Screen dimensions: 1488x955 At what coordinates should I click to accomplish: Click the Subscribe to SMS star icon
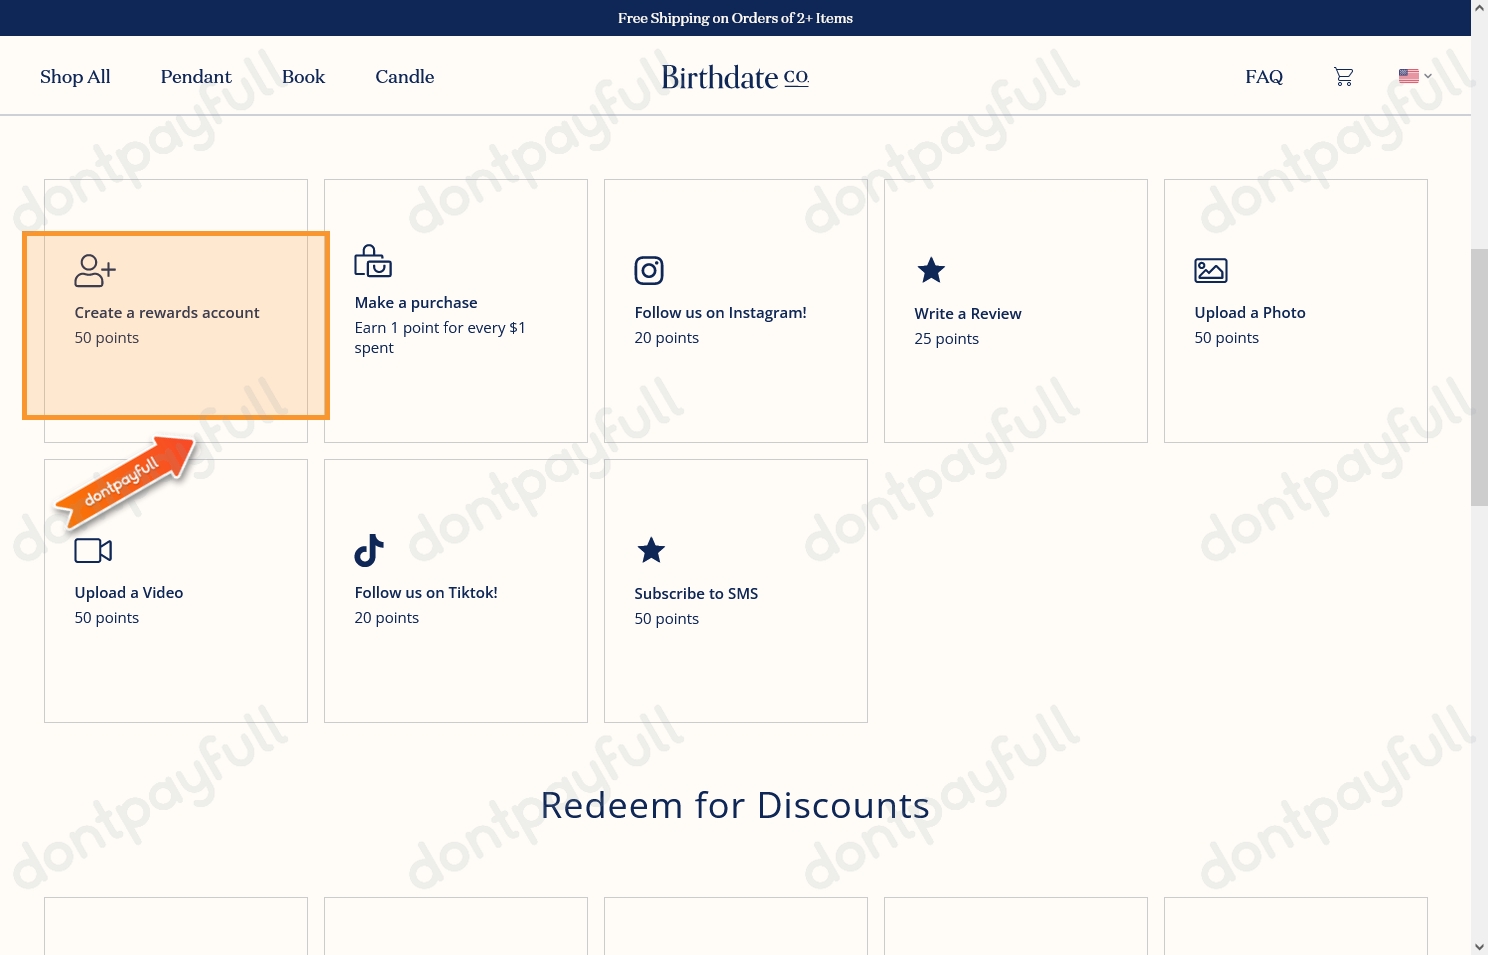click(x=650, y=550)
